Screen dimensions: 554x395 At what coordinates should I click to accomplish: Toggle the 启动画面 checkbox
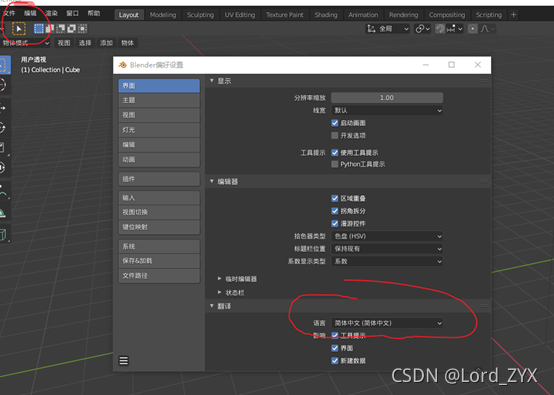(x=335, y=123)
